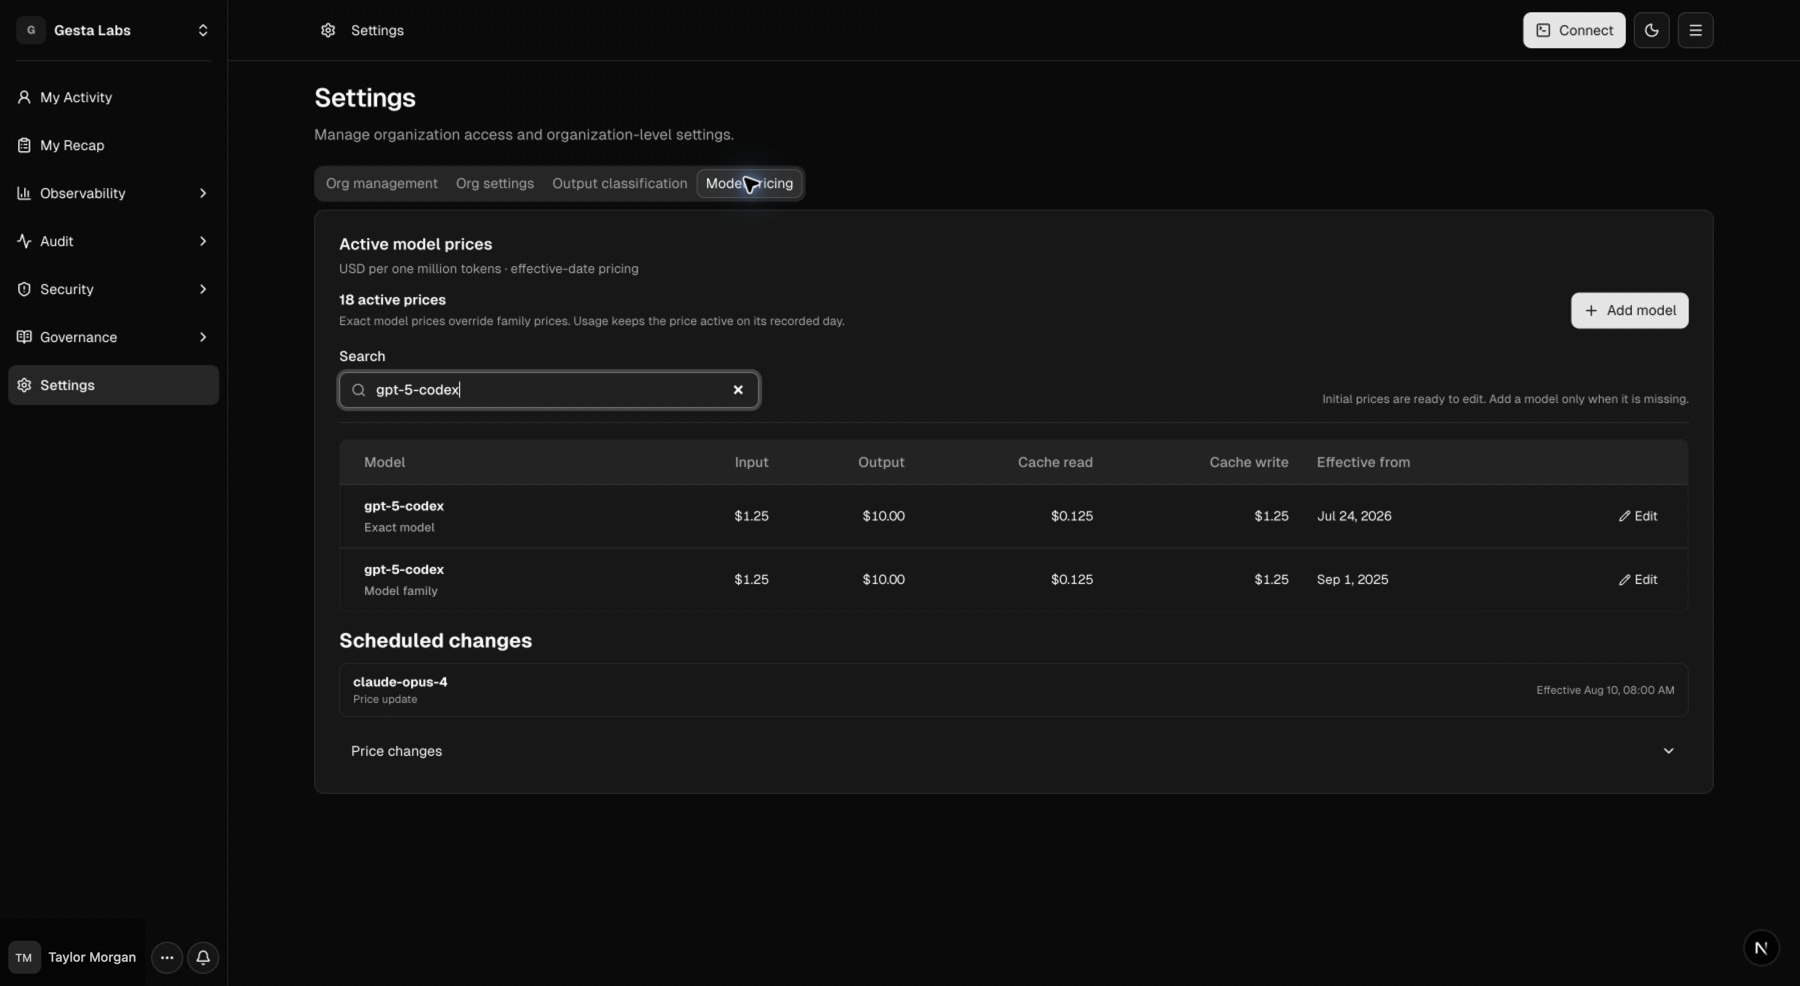
Task: Switch to Org settings tab
Action: click(495, 183)
